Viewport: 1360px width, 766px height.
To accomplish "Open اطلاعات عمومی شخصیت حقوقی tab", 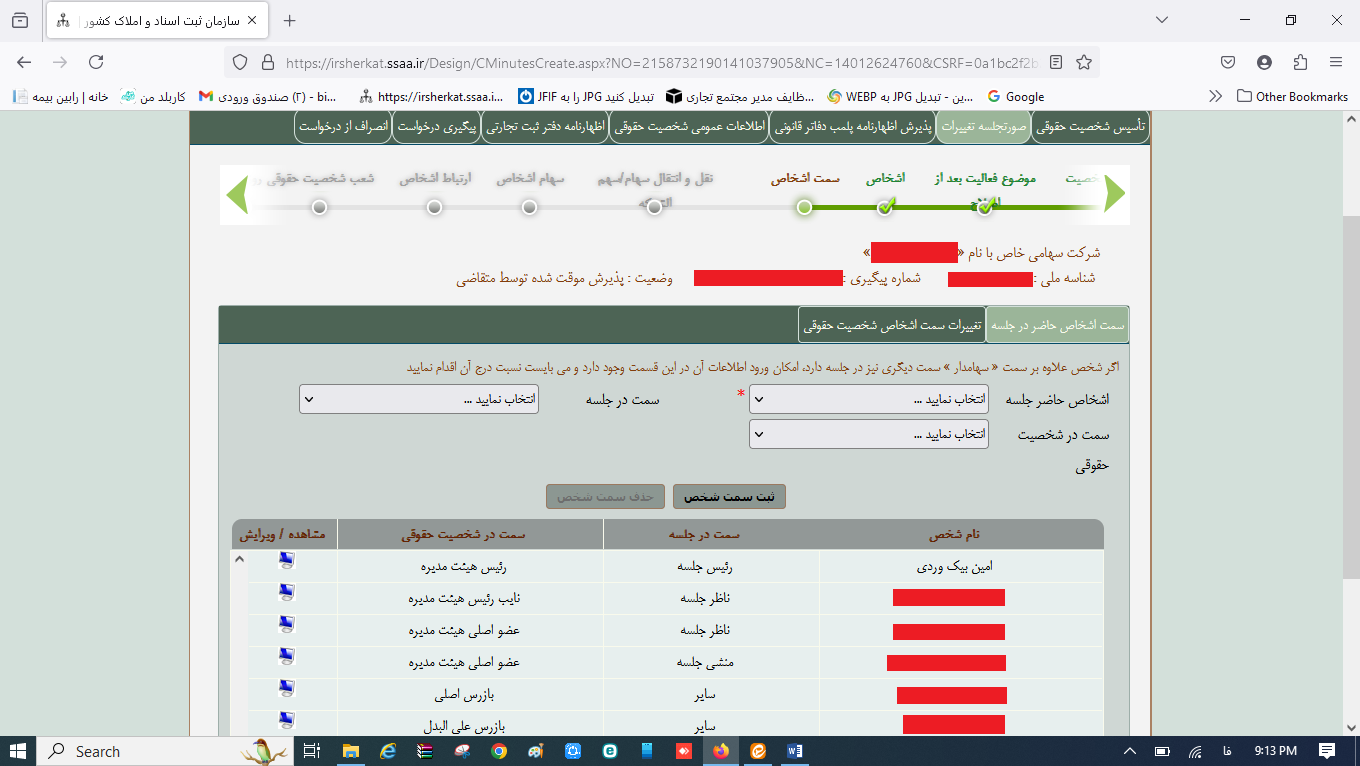I will click(x=689, y=127).
